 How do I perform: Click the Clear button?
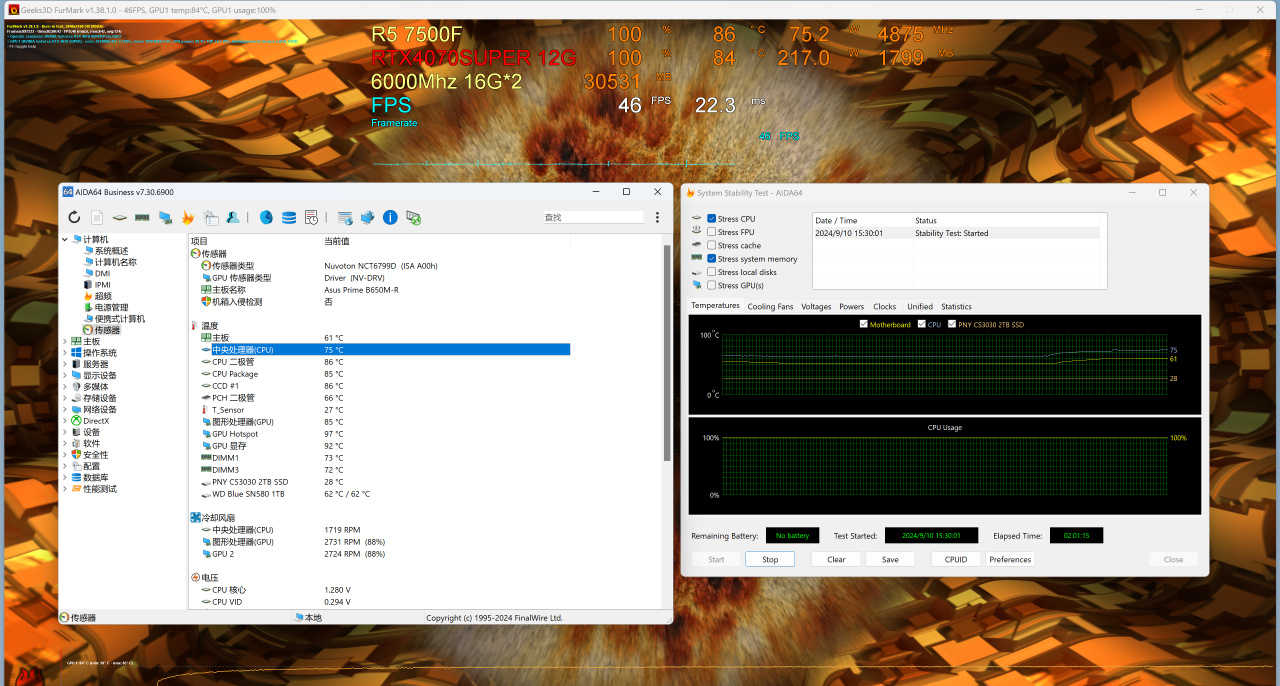[836, 559]
